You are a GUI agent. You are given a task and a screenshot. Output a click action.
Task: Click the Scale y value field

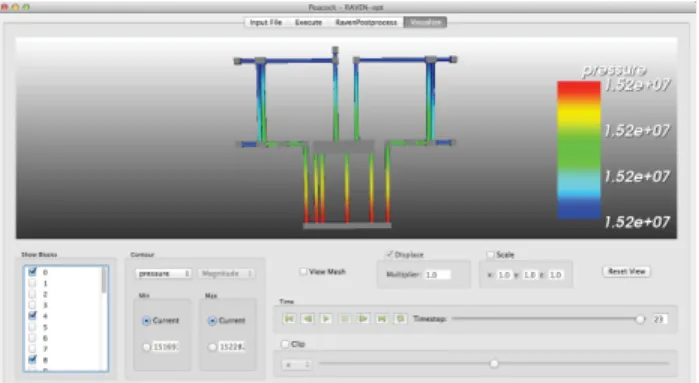click(530, 275)
